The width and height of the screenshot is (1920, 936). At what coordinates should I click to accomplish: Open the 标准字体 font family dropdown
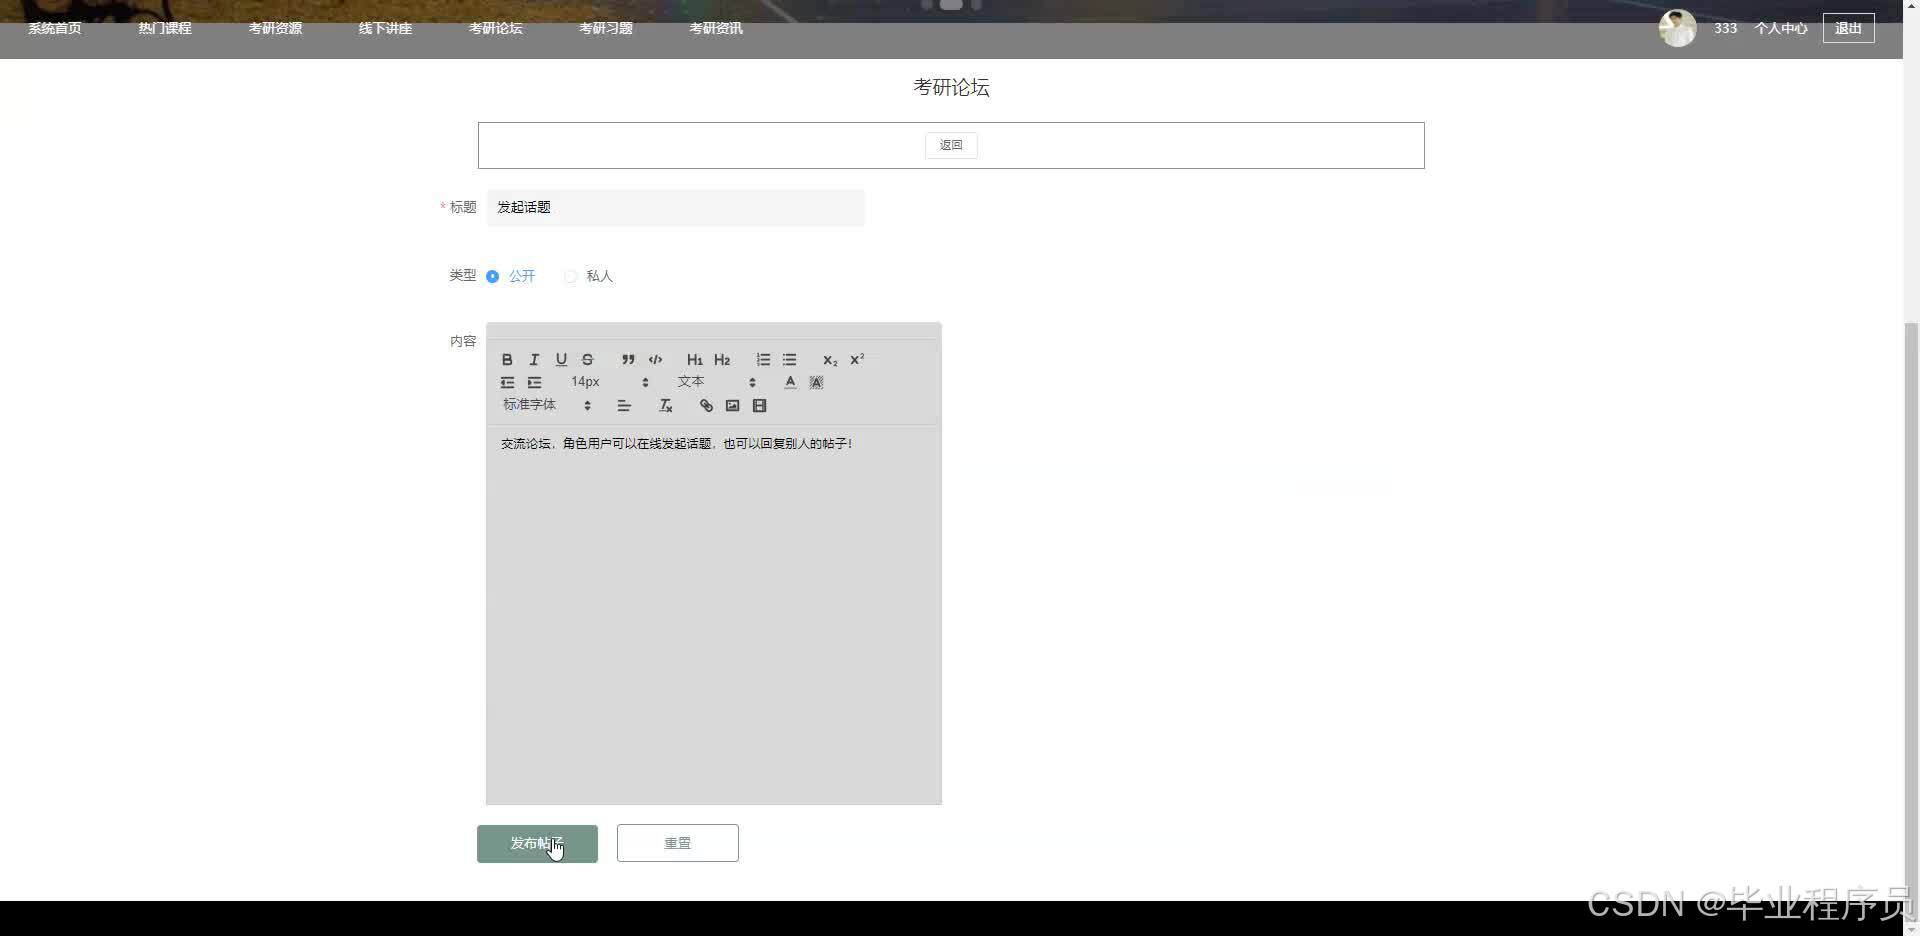(x=547, y=405)
